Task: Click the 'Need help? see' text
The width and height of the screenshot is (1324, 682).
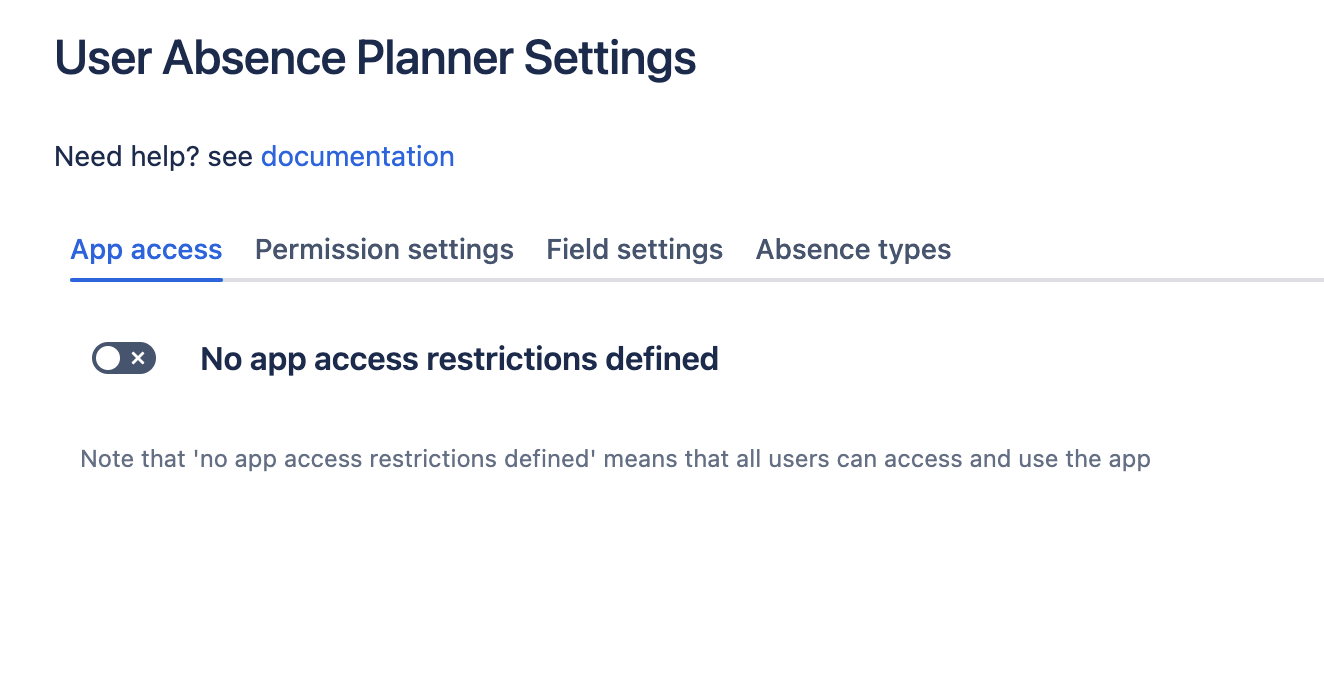Action: pos(153,157)
